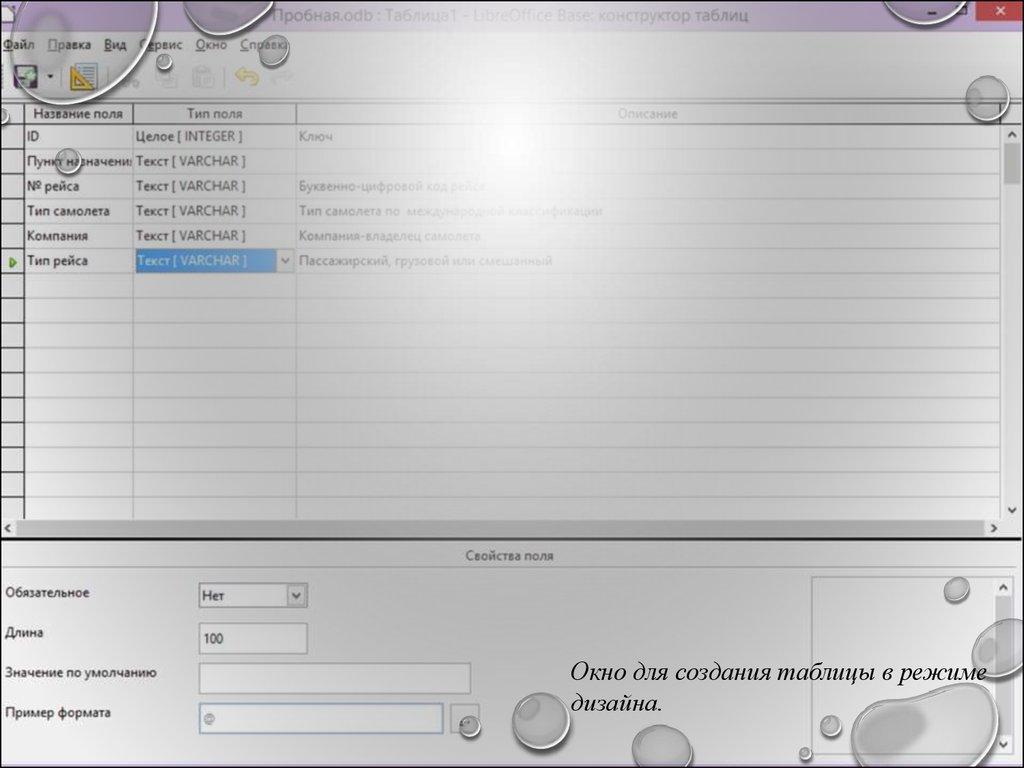The image size is (1024, 768).
Task: Click the Save table icon in toolbar
Action: click(25, 77)
